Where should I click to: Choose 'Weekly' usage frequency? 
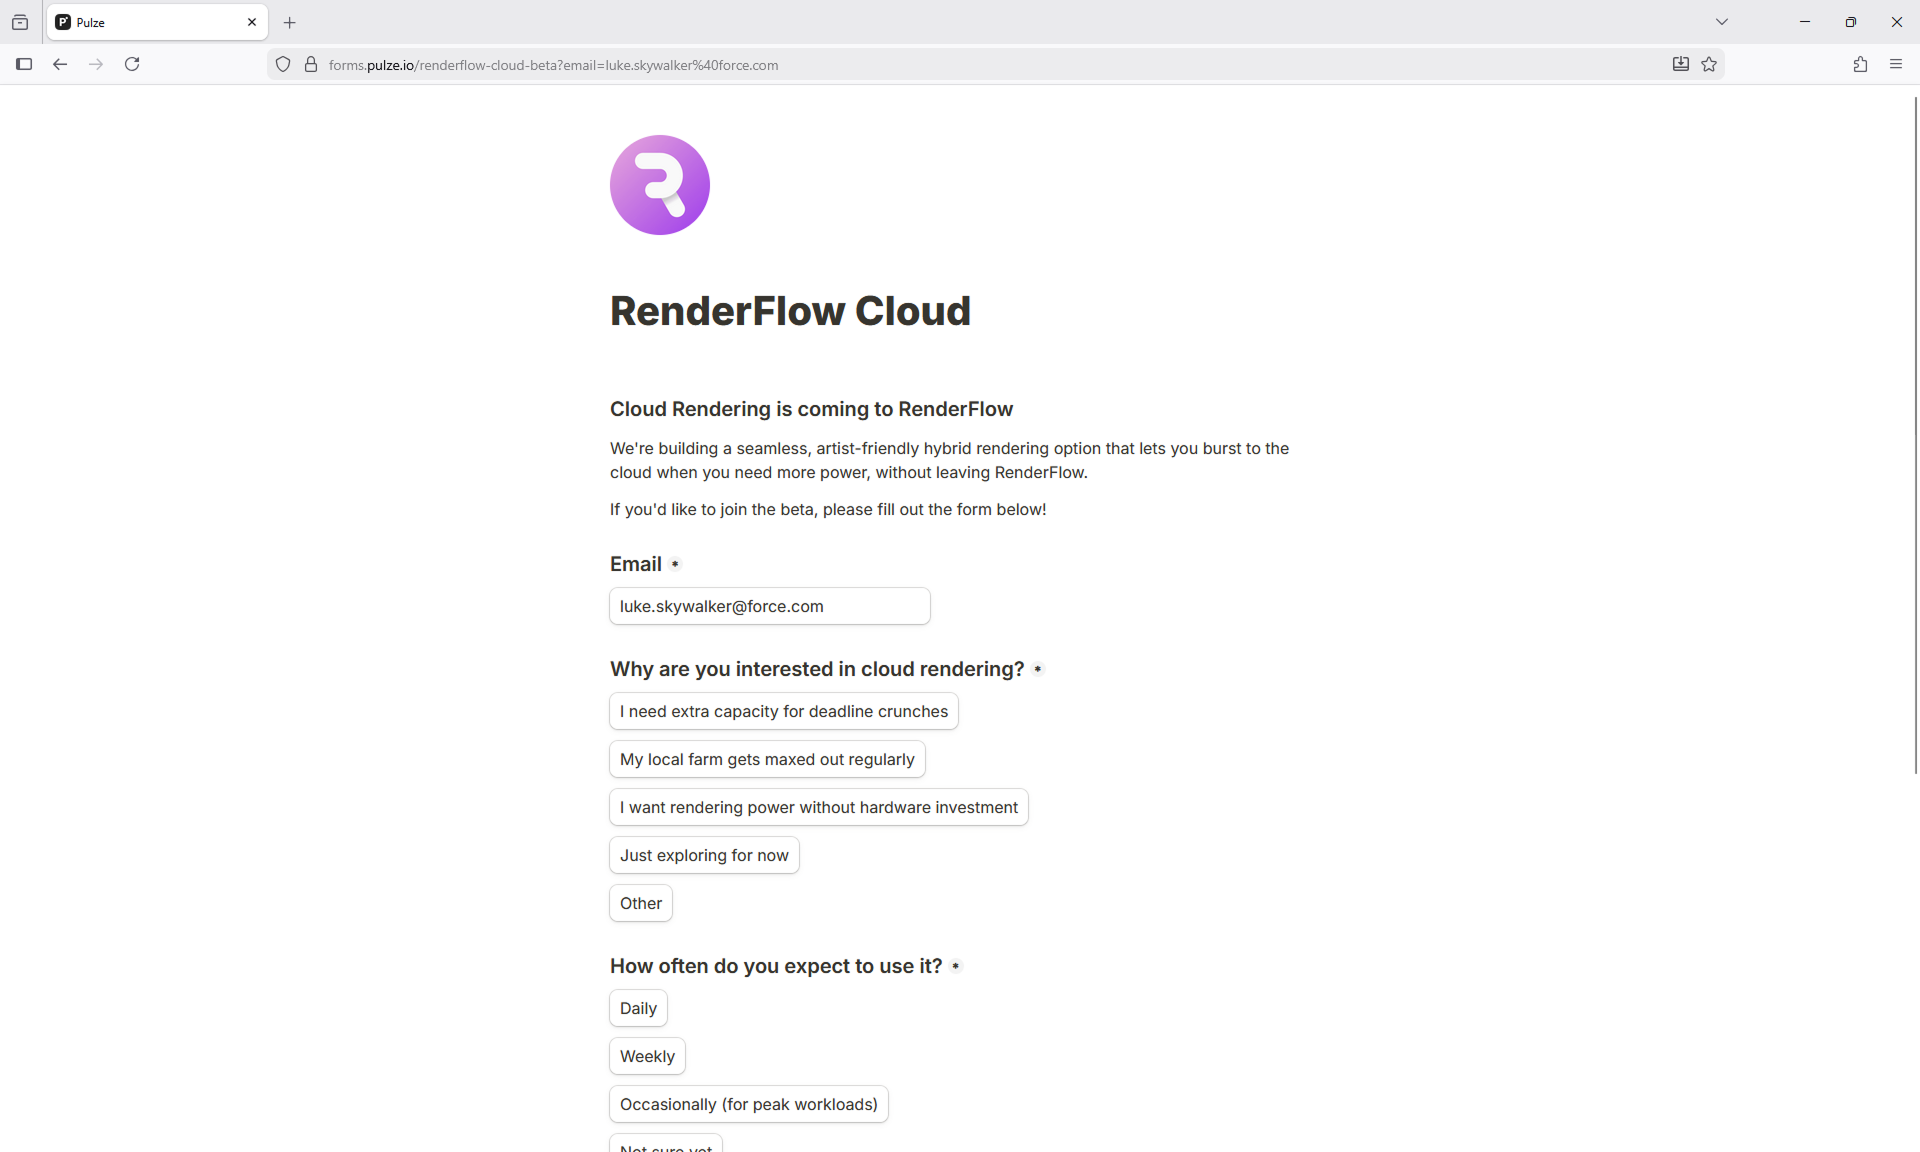tap(647, 1056)
